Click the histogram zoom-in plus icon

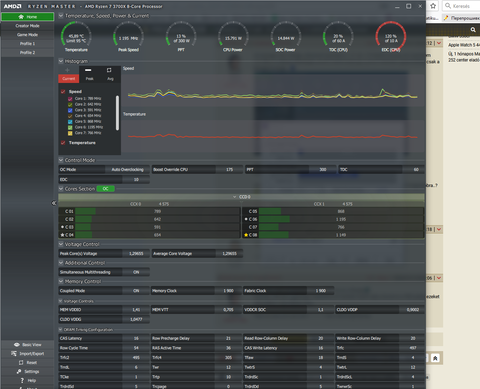[67, 70]
